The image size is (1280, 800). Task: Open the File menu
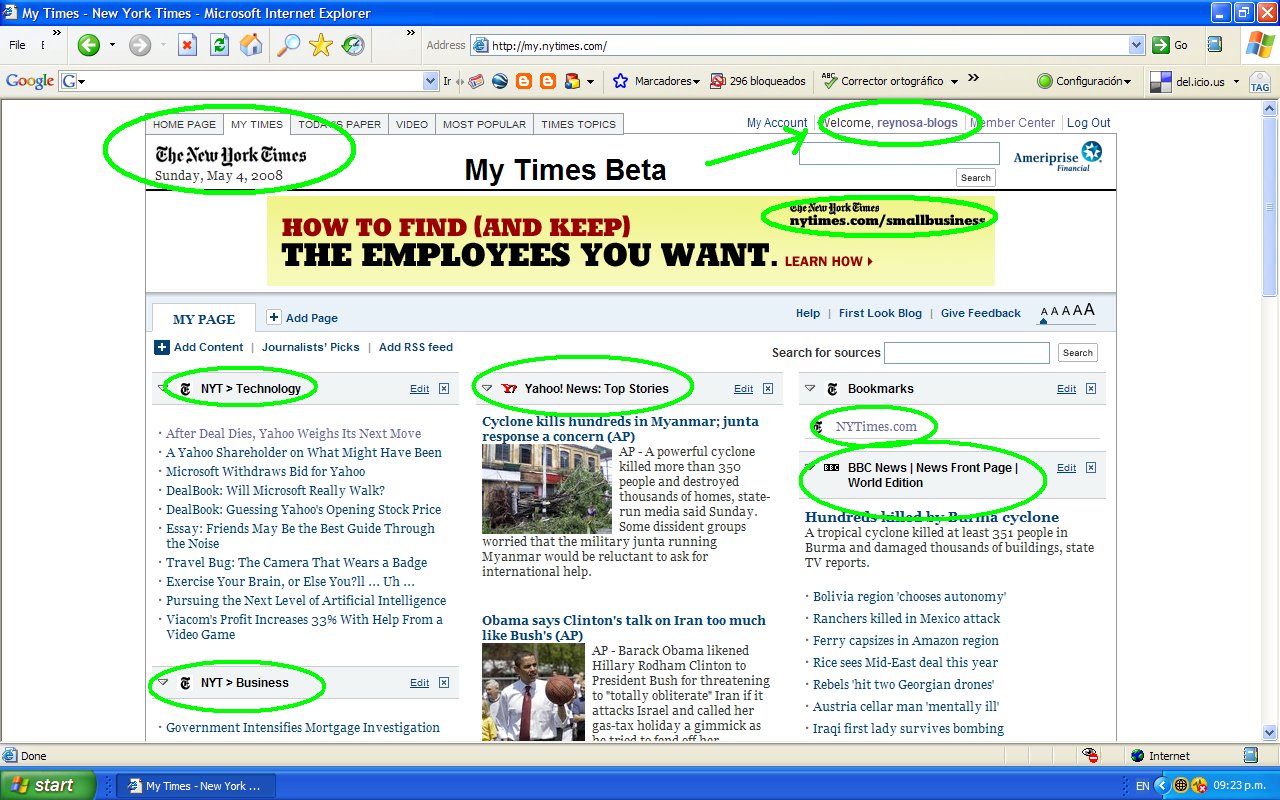point(17,45)
